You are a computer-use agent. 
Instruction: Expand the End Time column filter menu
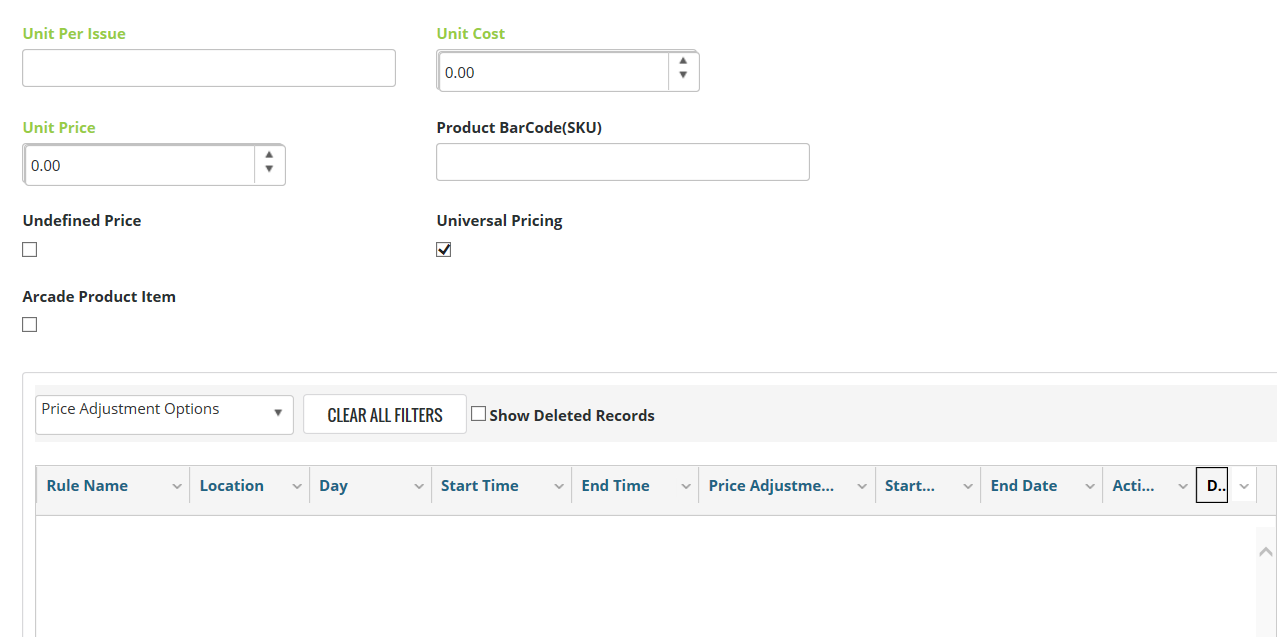[x=686, y=486]
